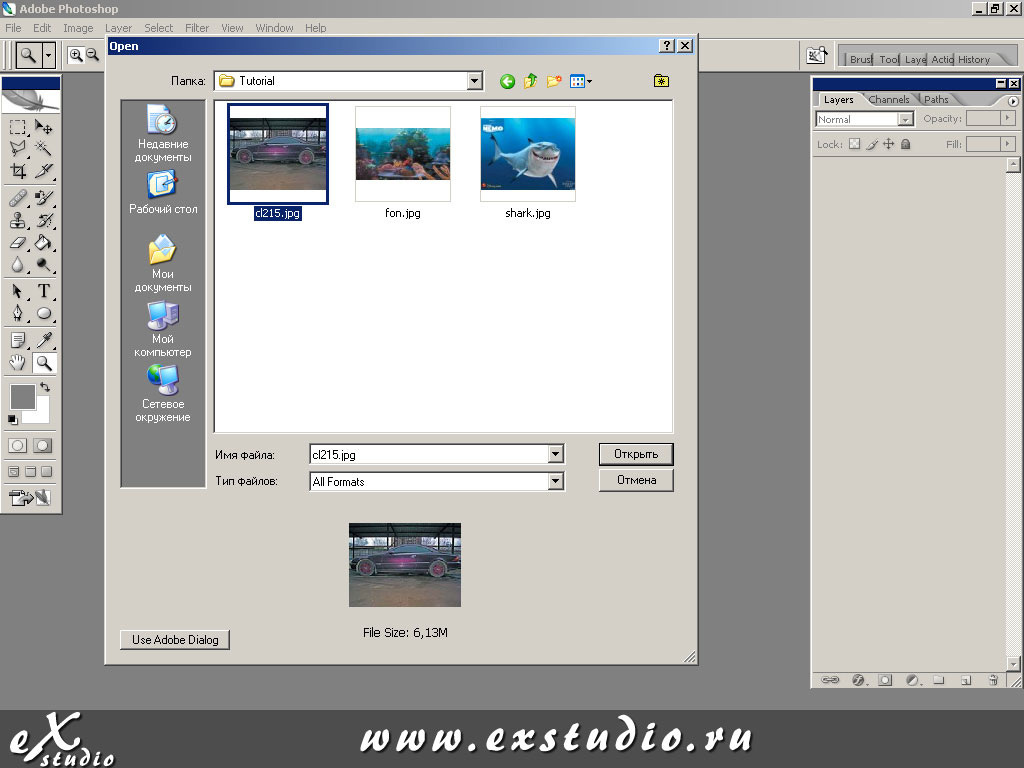Select the Path Selection arrow tool
The image size is (1024, 768).
(18, 291)
